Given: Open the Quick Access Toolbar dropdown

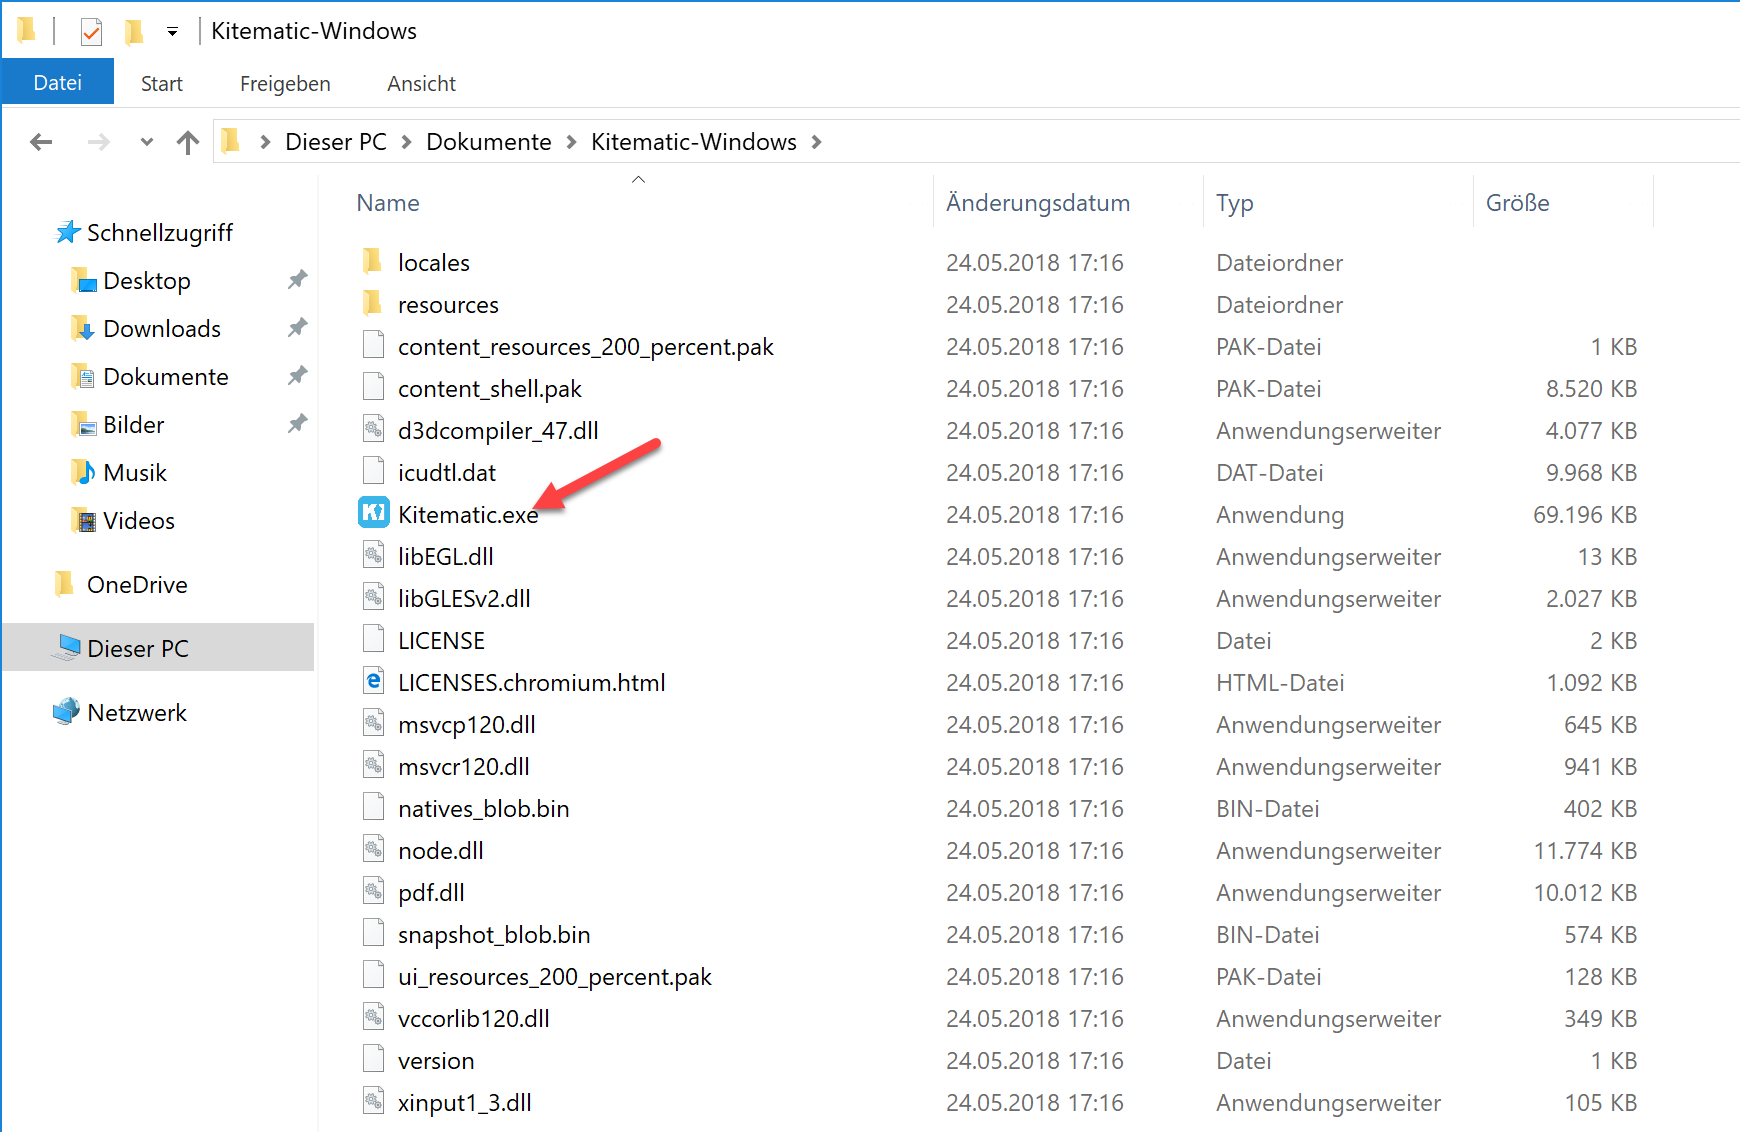Looking at the screenshot, I should pos(172,31).
